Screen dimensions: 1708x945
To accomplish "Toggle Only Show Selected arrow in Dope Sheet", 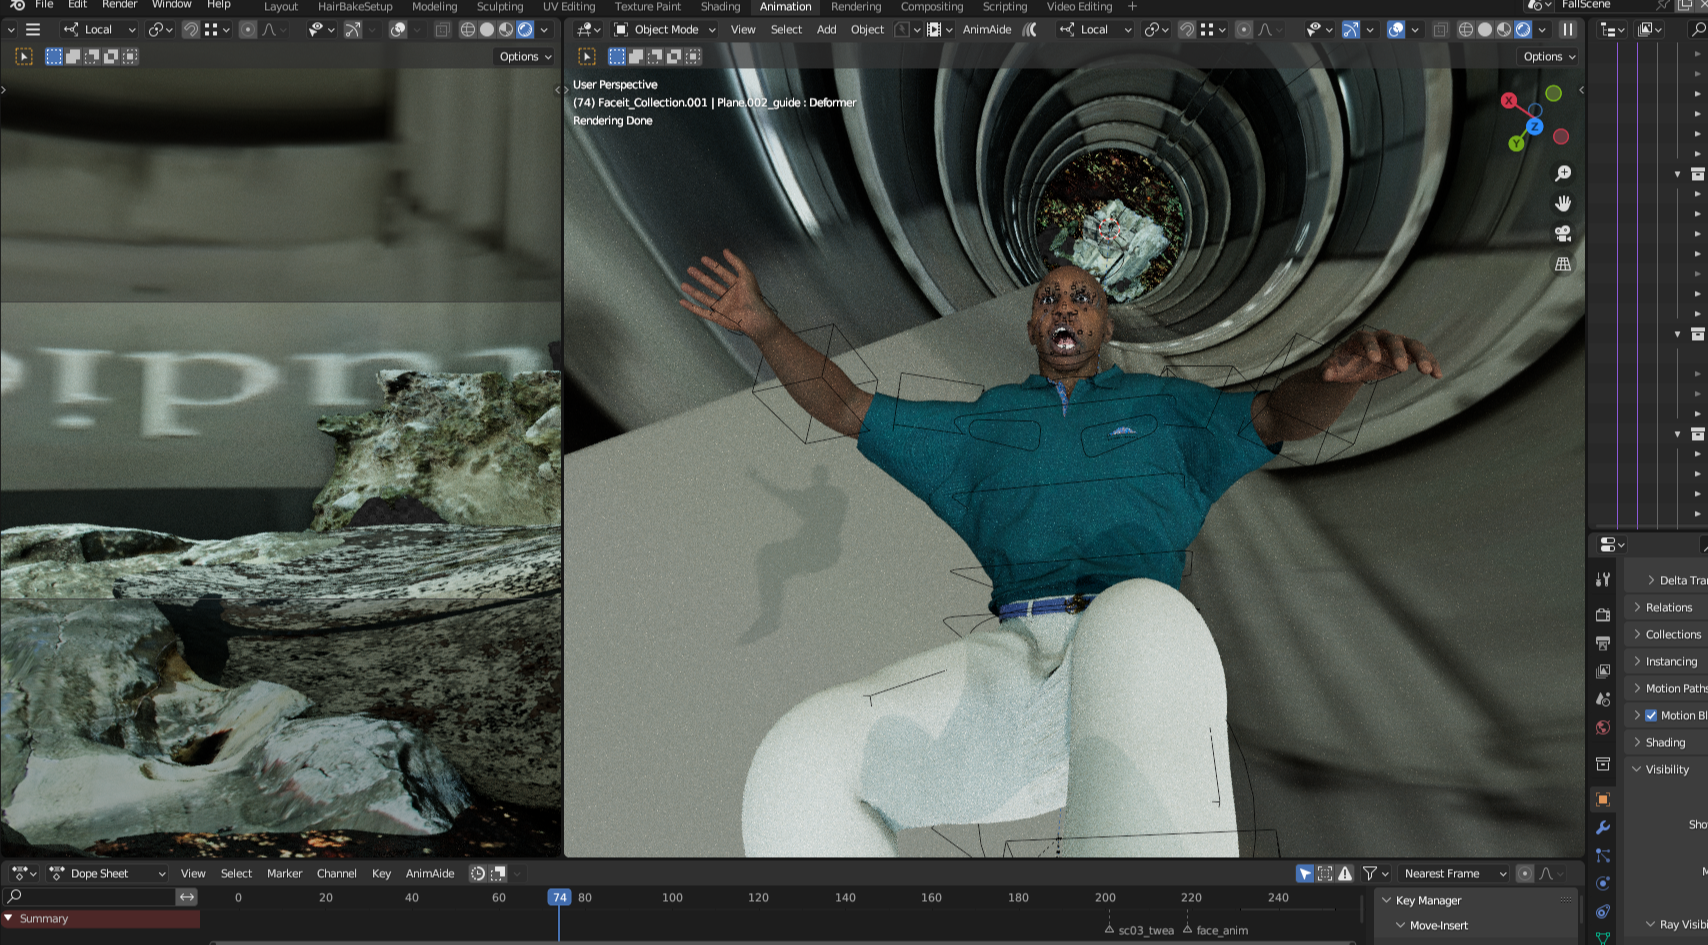I will 1305,874.
